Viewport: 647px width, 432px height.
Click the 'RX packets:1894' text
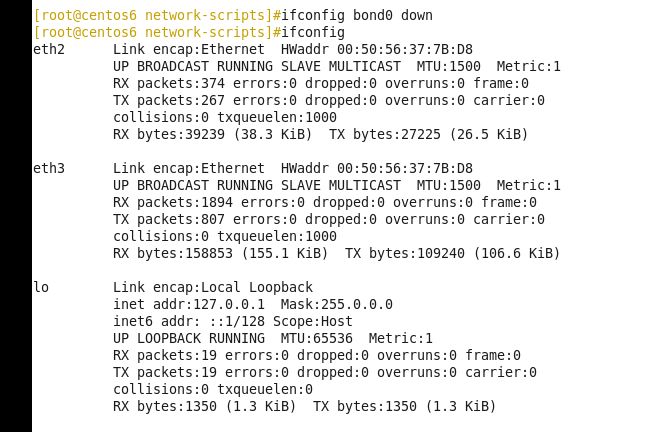pyautogui.click(x=173, y=202)
